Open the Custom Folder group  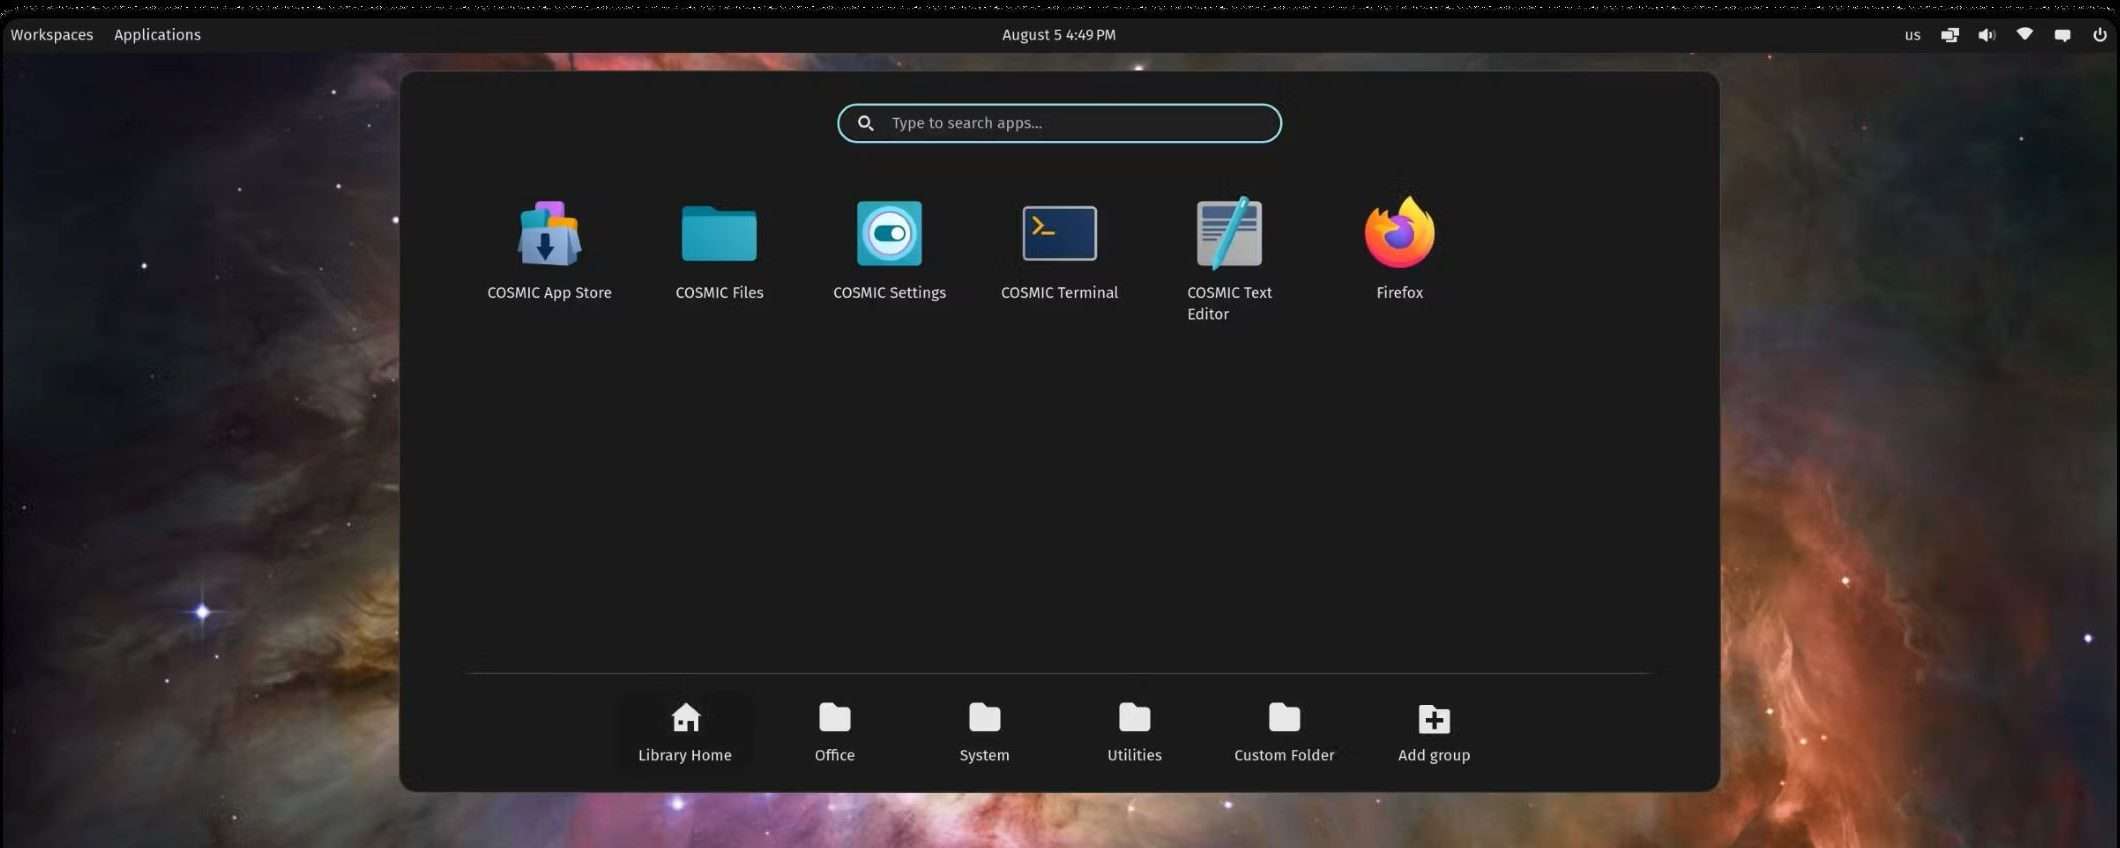(1284, 732)
